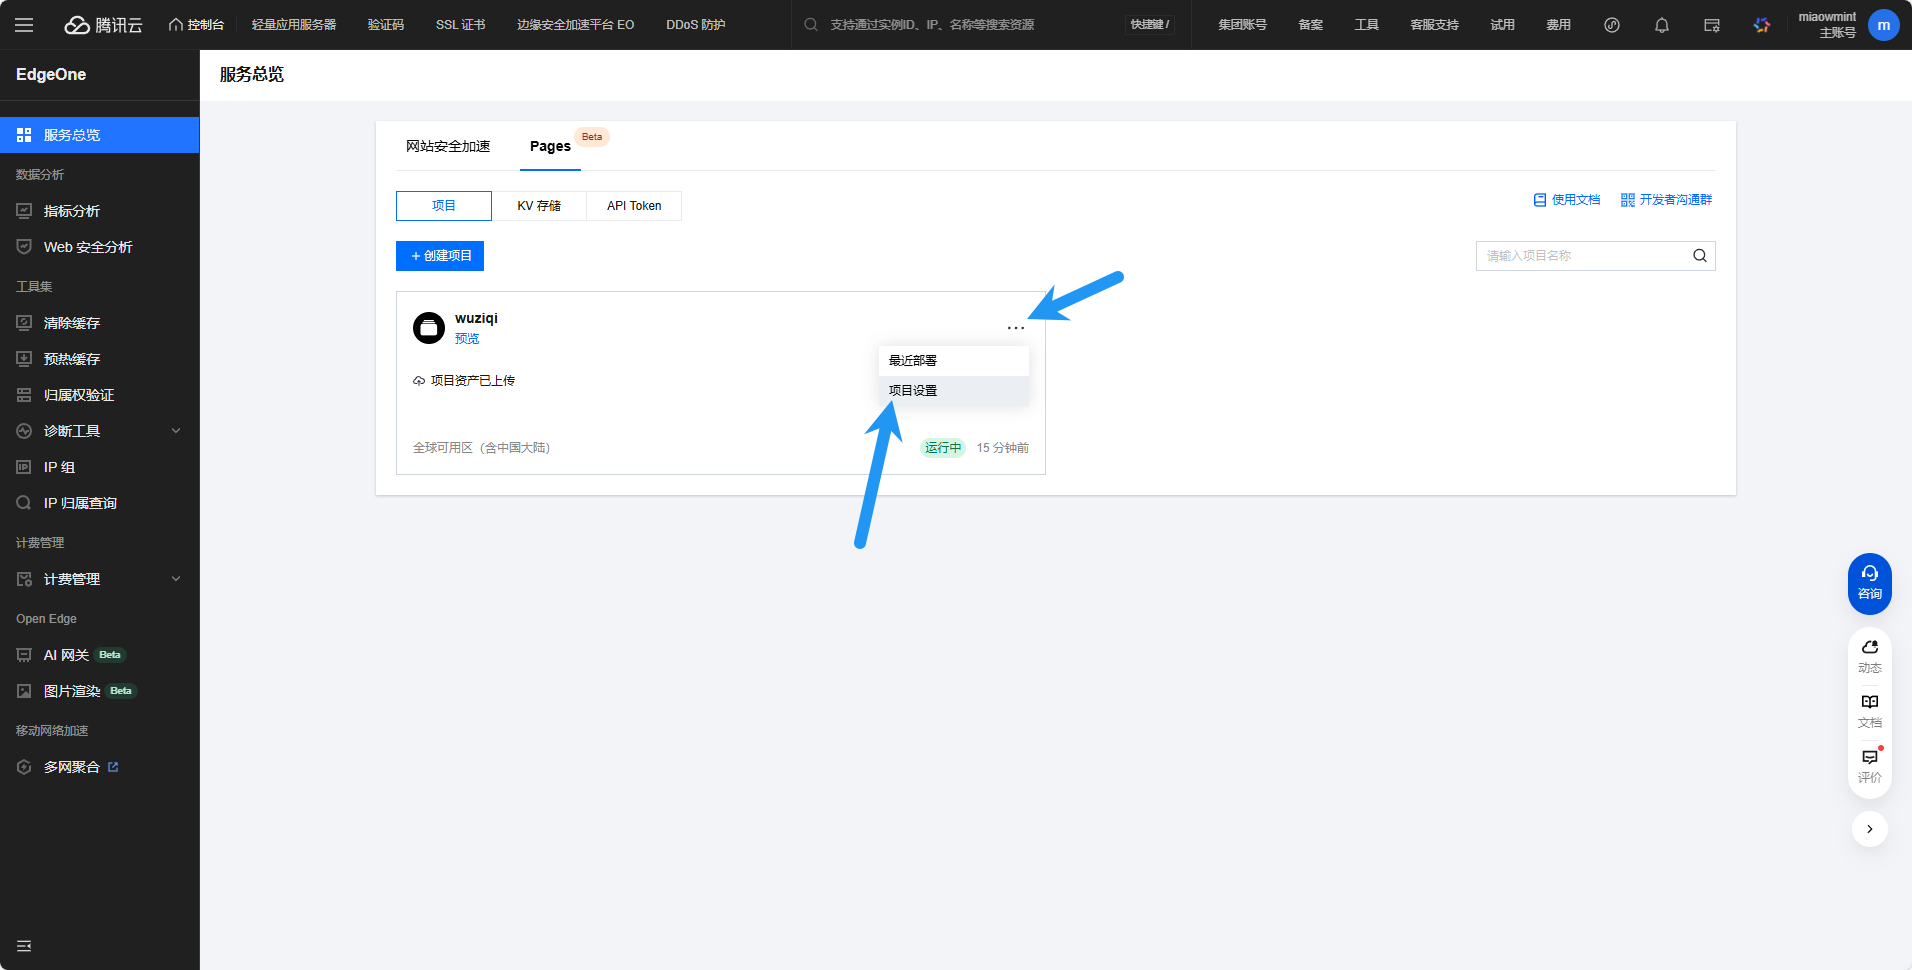Click the 创建项目 button
1912x970 pixels.
point(440,256)
